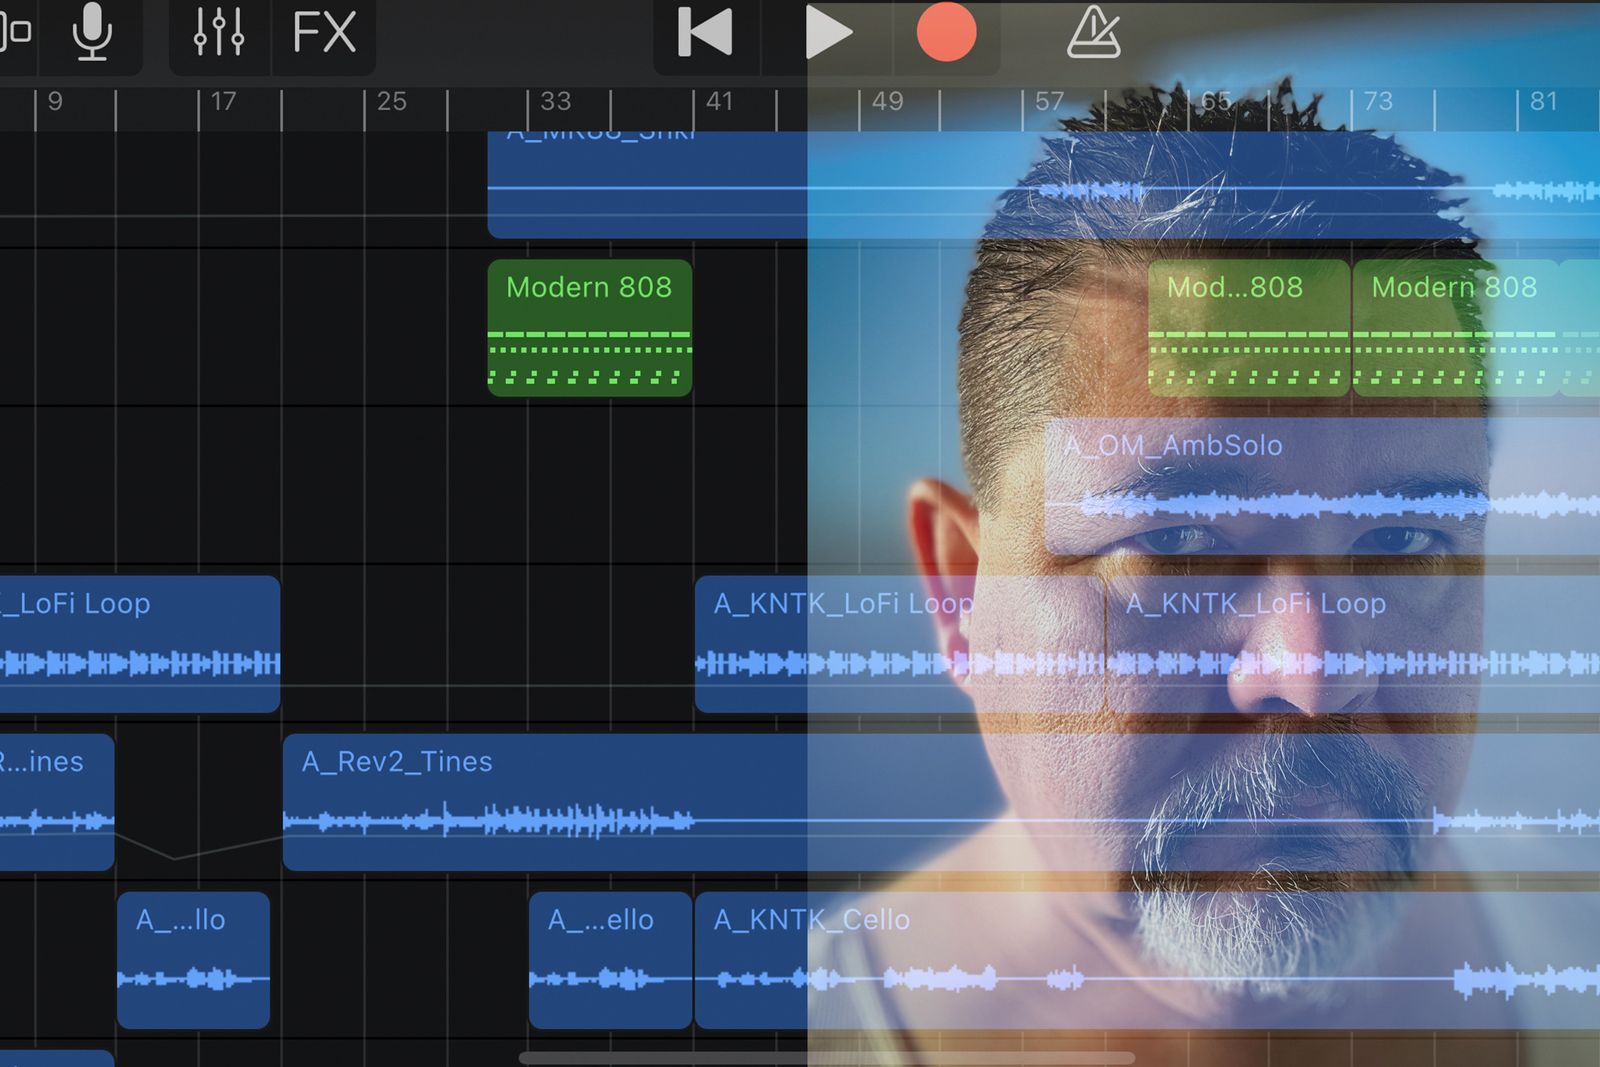Open the view switcher icon at top left
Image resolution: width=1600 pixels, height=1067 pixels.
pos(14,32)
